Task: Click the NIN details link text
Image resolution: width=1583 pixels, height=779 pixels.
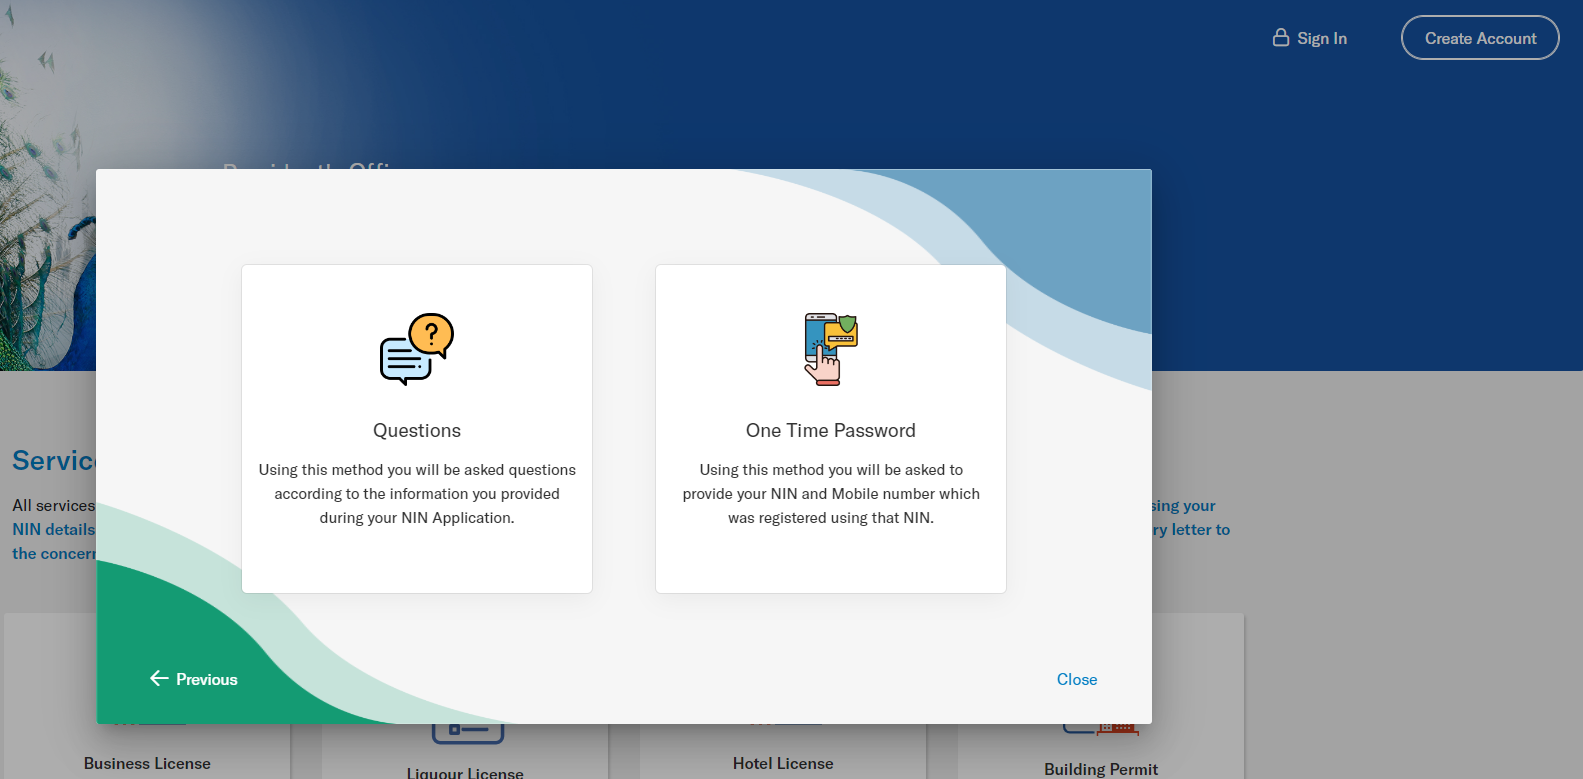Action: (53, 530)
